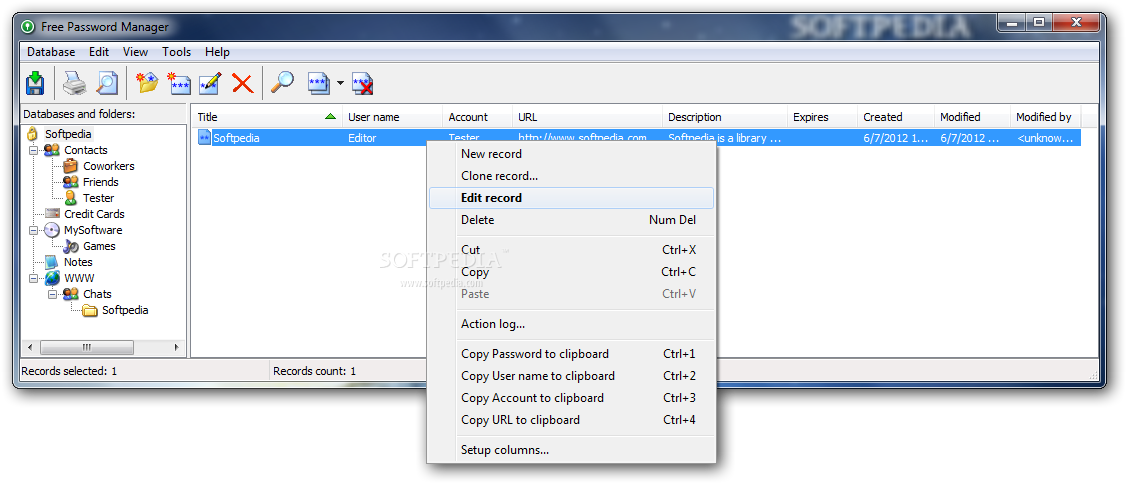Click the New folder toolbar icon
Screen dimensions: 1127x484
(147, 83)
